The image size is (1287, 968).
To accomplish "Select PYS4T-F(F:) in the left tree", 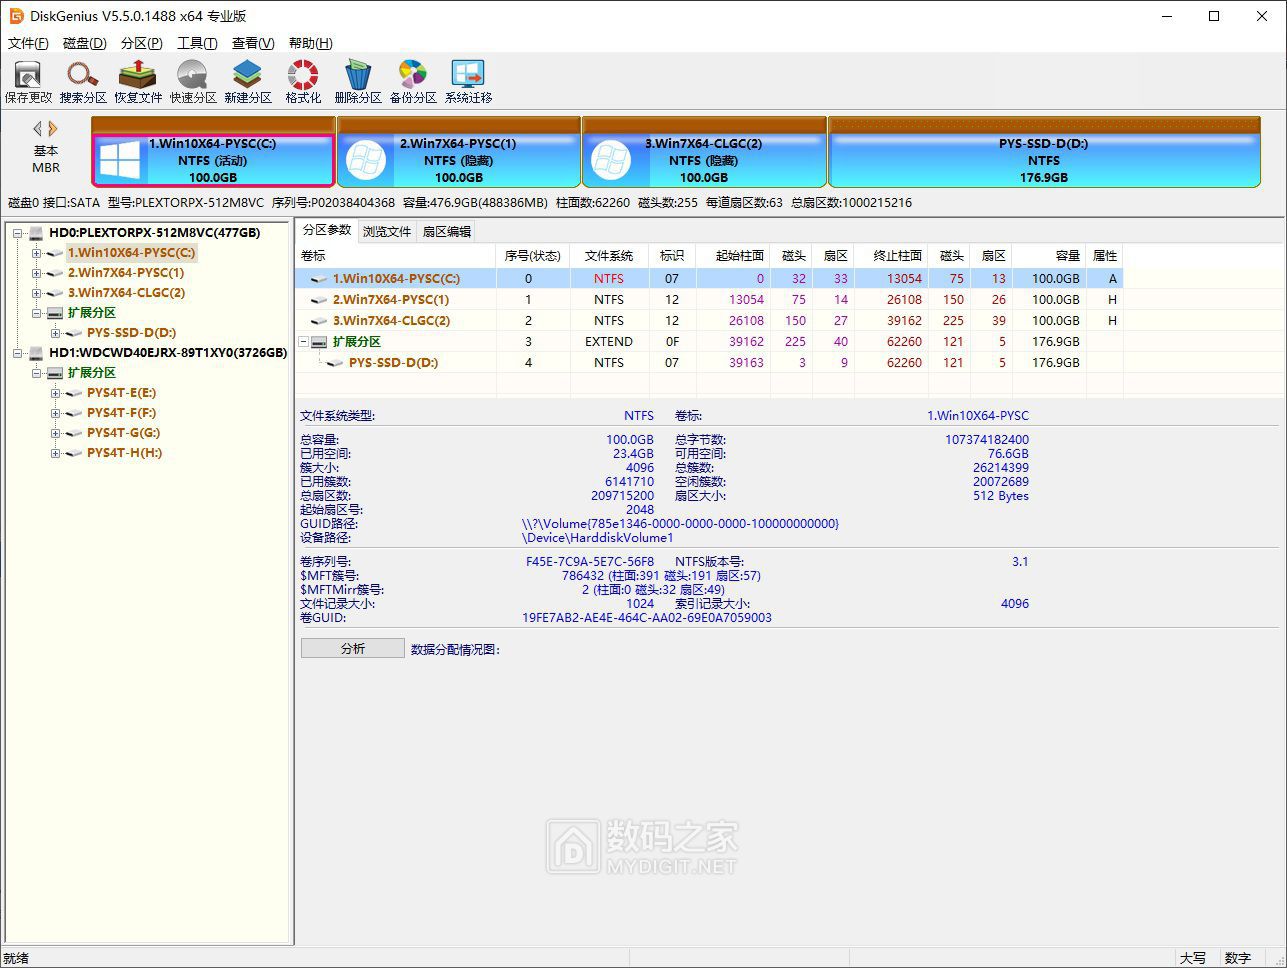I will pos(121,413).
